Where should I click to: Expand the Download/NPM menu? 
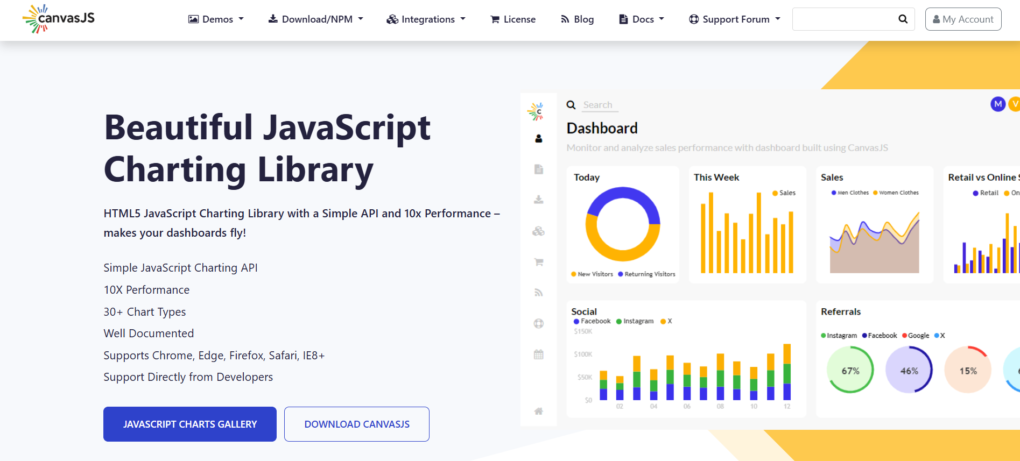(315, 20)
